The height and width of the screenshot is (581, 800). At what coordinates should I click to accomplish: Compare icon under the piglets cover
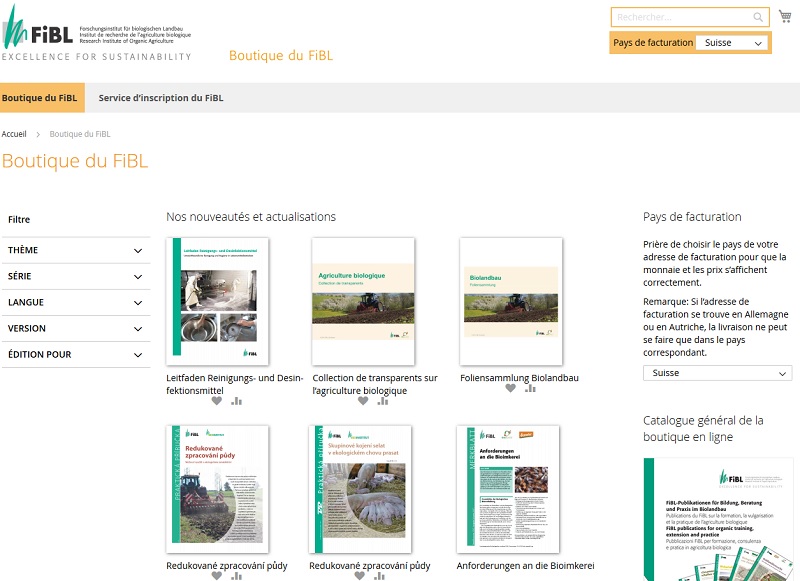(379, 576)
